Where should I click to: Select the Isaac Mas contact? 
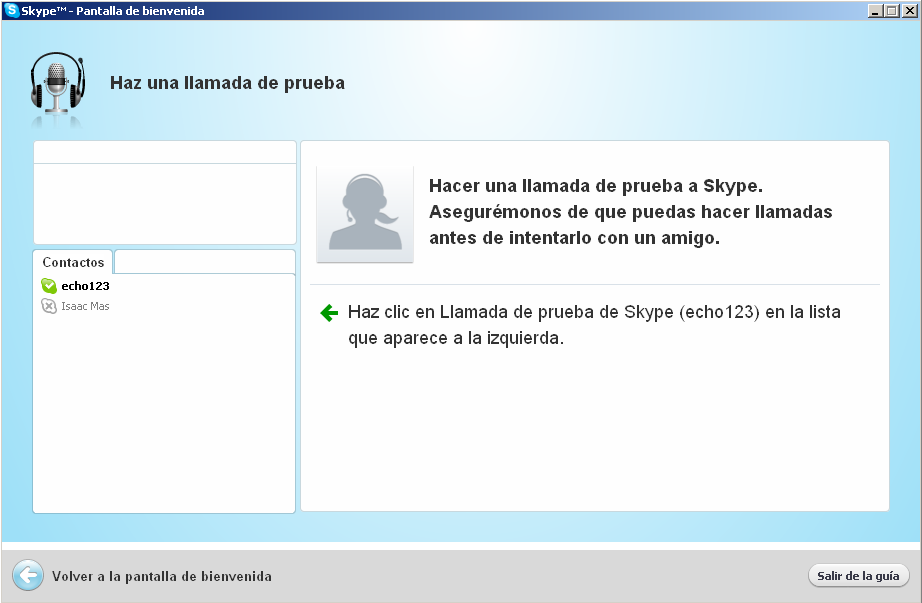(85, 306)
